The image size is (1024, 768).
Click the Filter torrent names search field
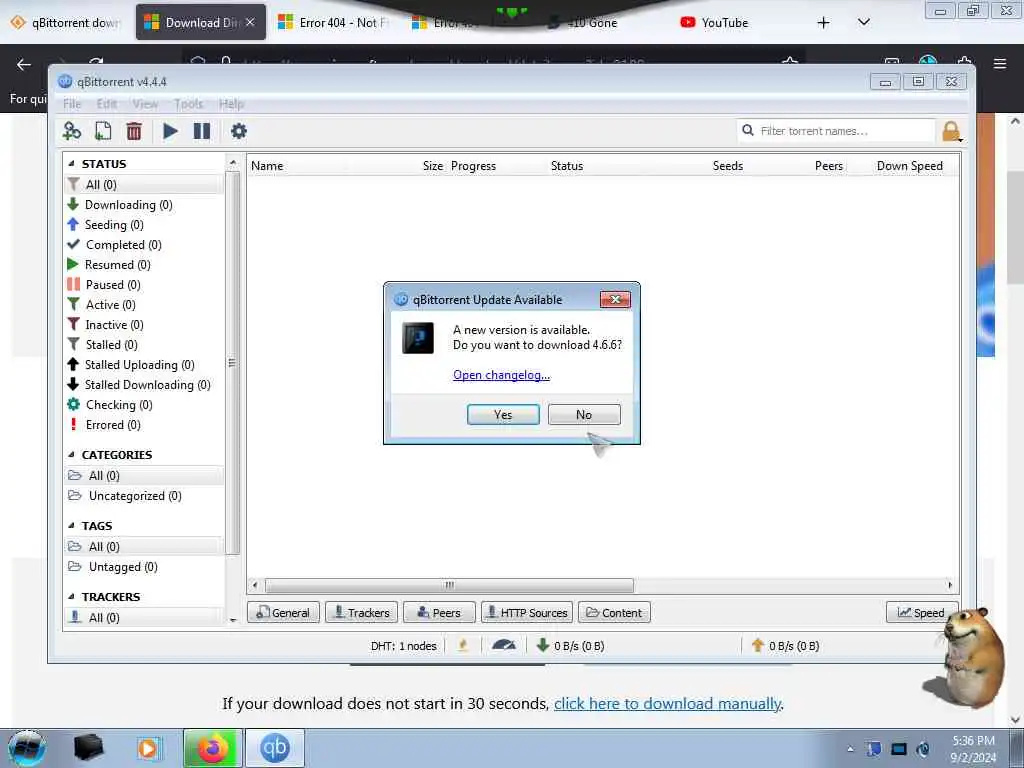pos(837,131)
